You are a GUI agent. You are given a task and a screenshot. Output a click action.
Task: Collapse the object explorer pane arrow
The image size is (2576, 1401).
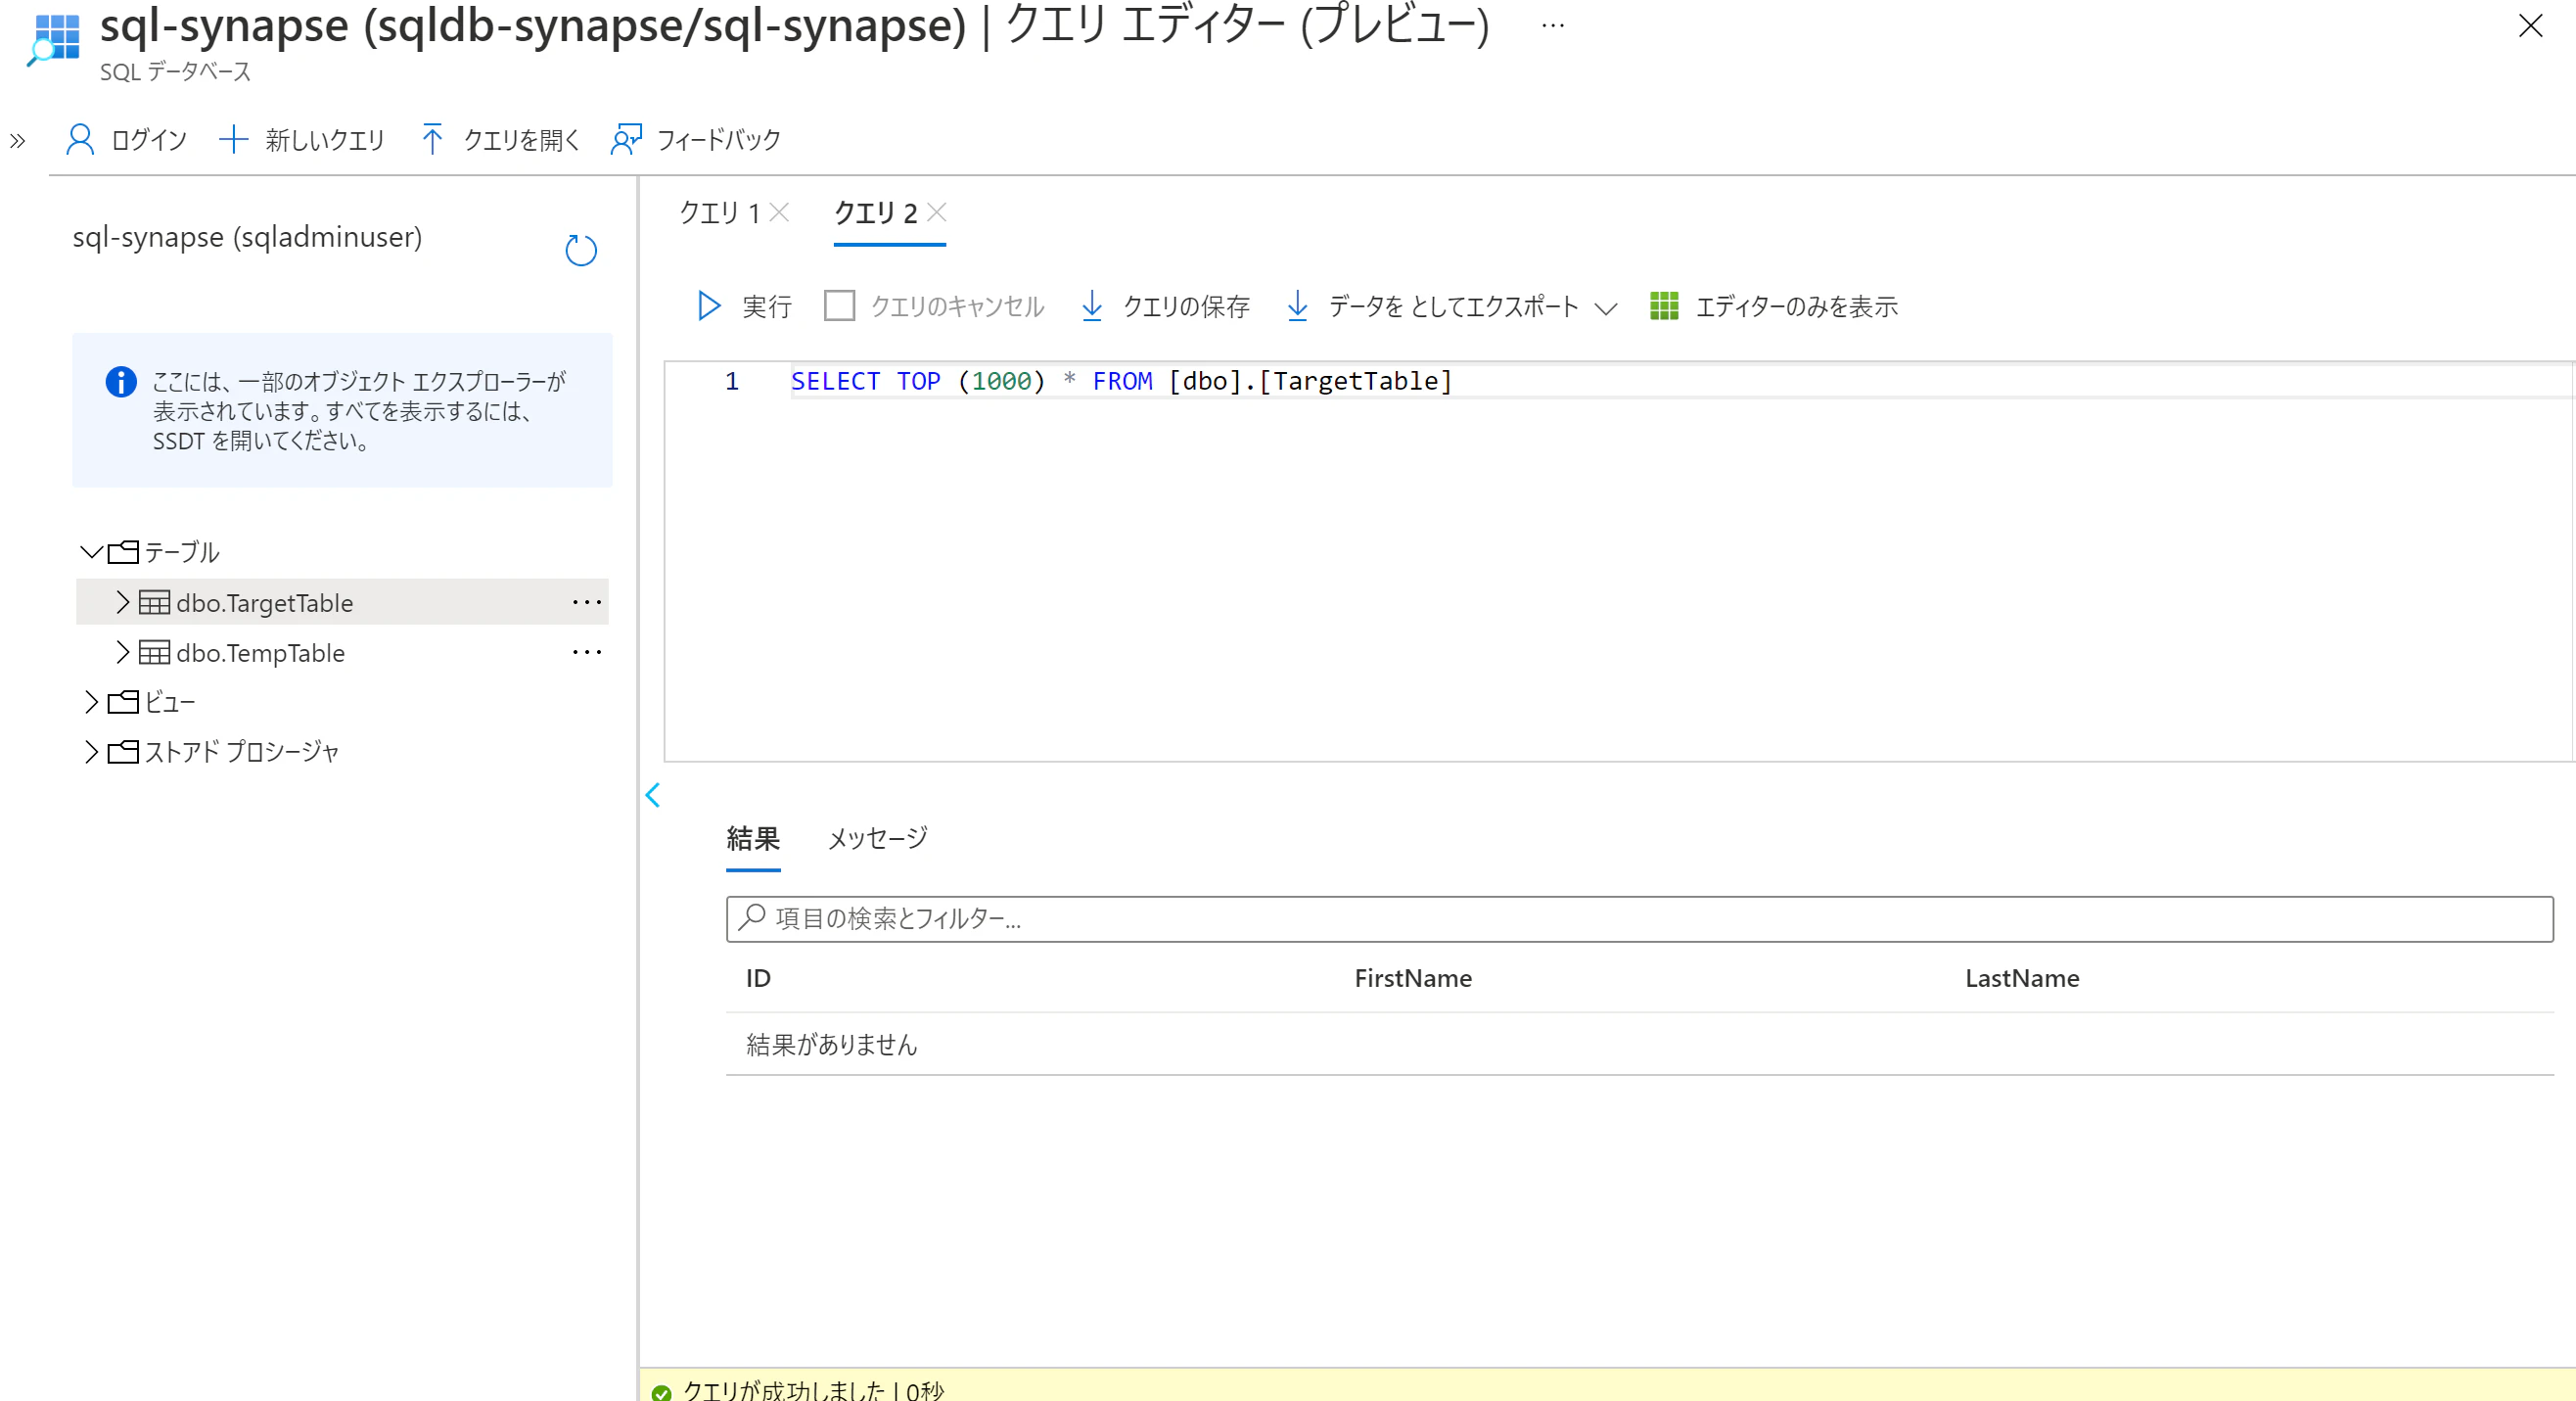pyautogui.click(x=653, y=796)
